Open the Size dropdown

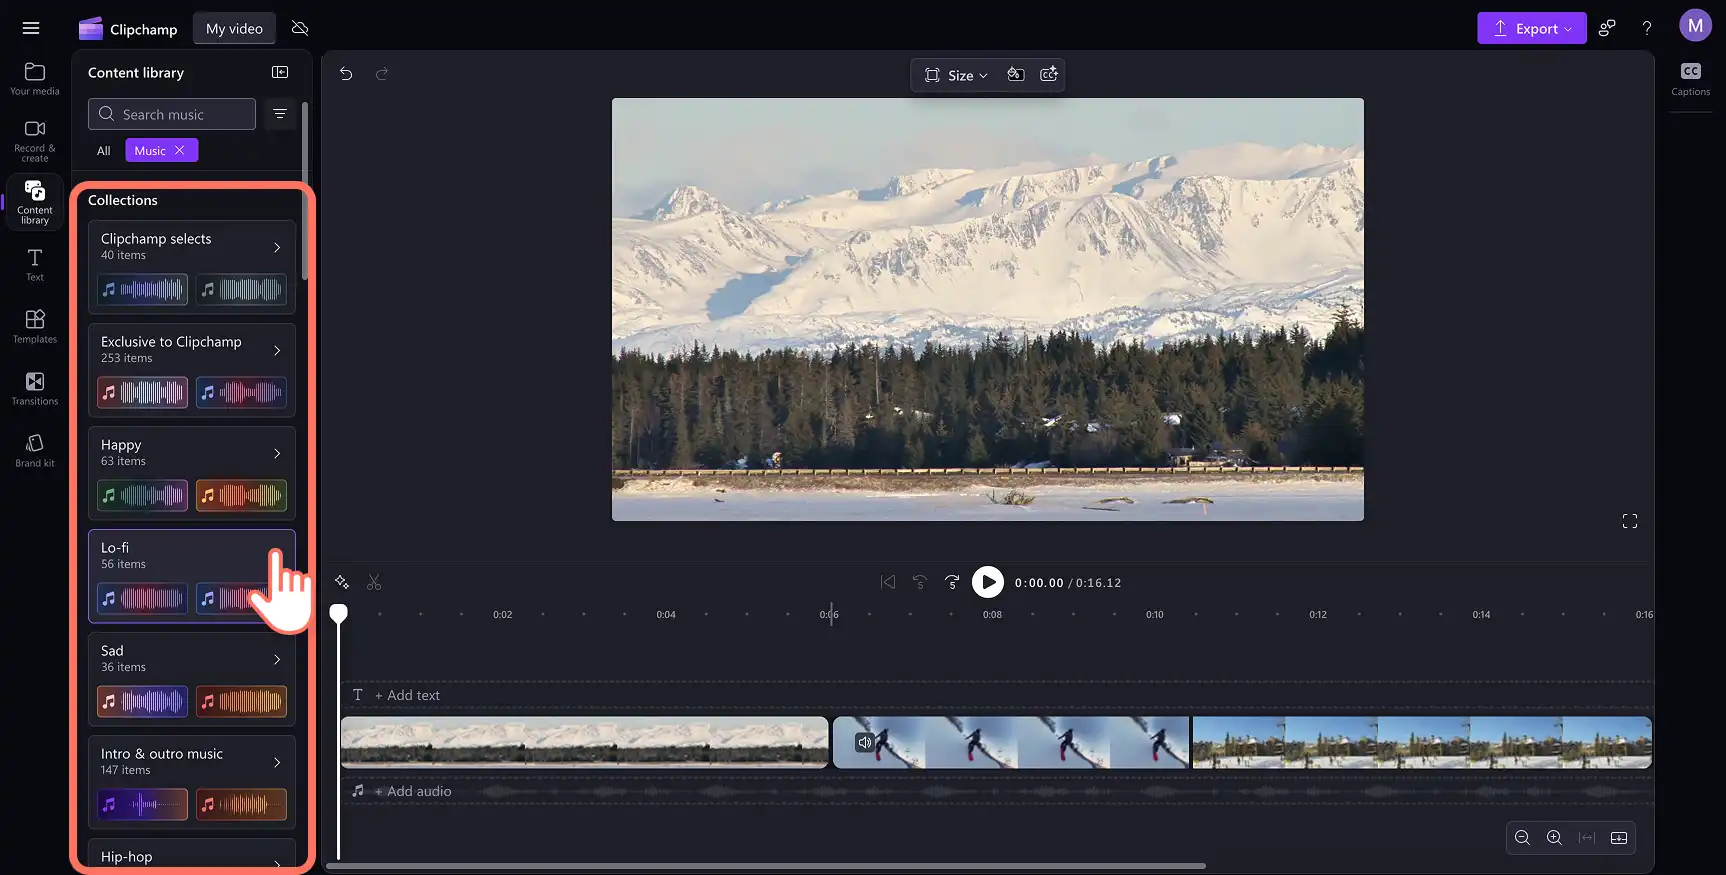pyautogui.click(x=957, y=75)
